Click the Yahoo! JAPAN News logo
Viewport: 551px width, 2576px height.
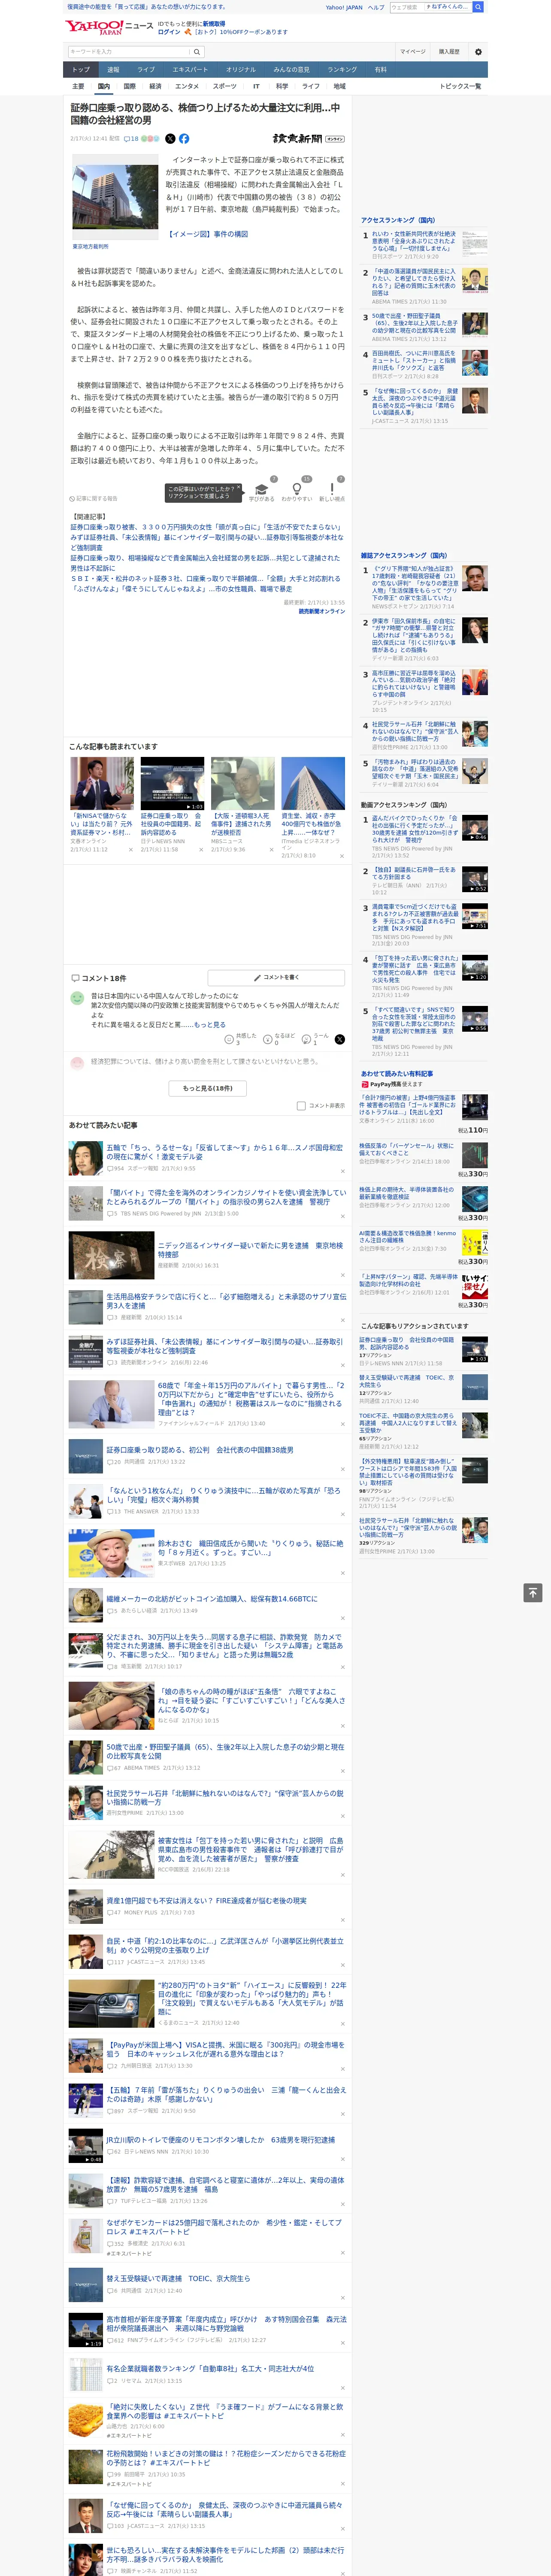pyautogui.click(x=109, y=27)
